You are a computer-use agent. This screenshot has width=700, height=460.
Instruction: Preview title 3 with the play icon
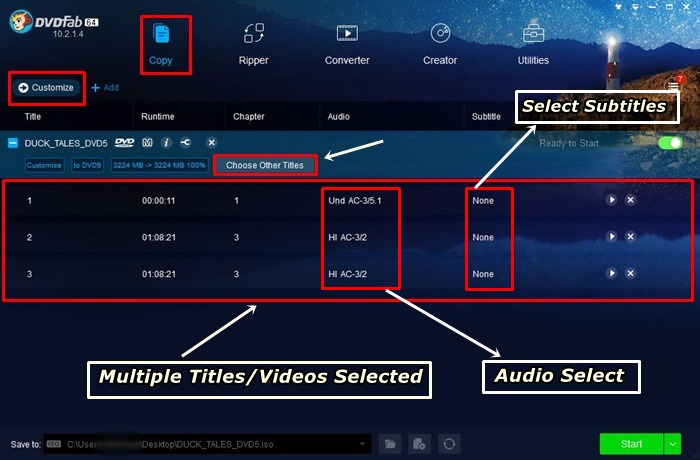(x=611, y=273)
